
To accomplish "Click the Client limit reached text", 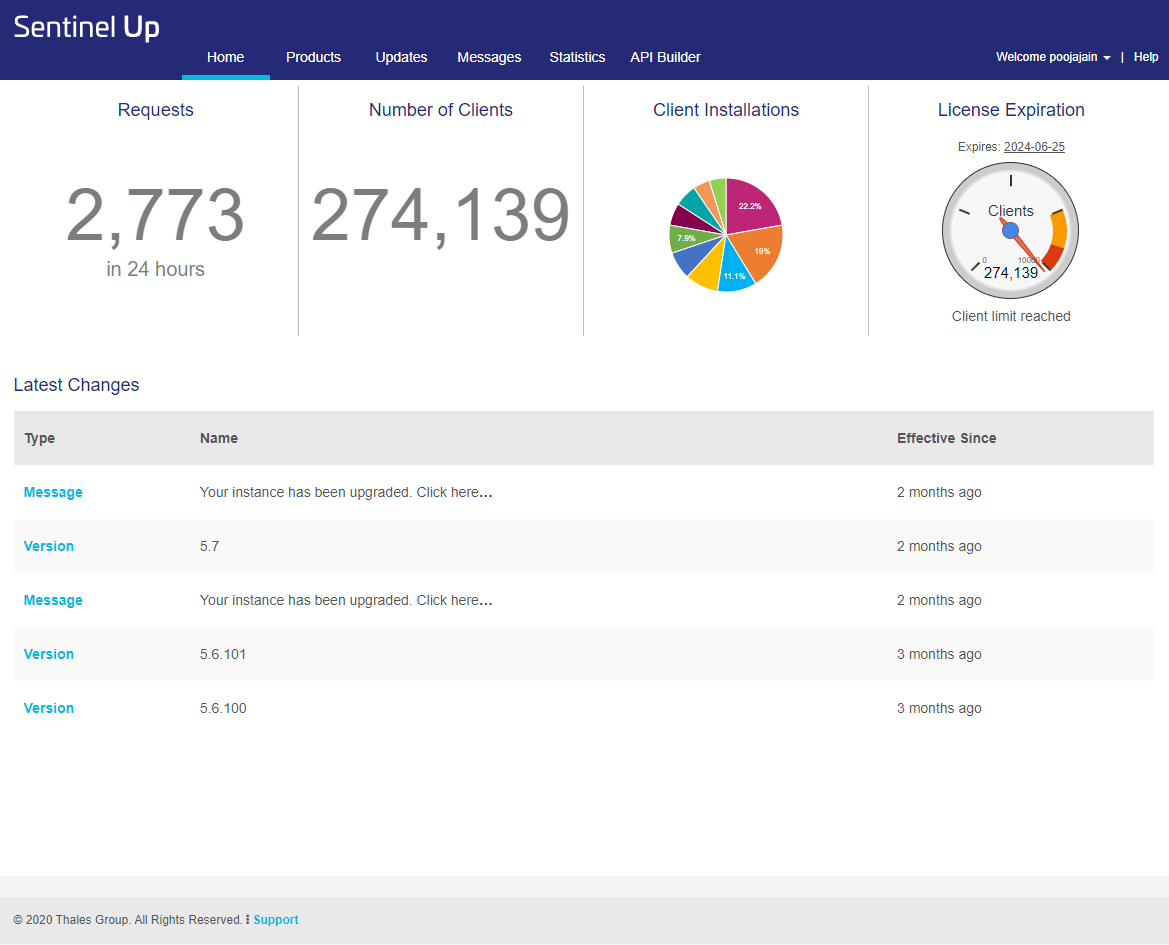I will (1011, 316).
